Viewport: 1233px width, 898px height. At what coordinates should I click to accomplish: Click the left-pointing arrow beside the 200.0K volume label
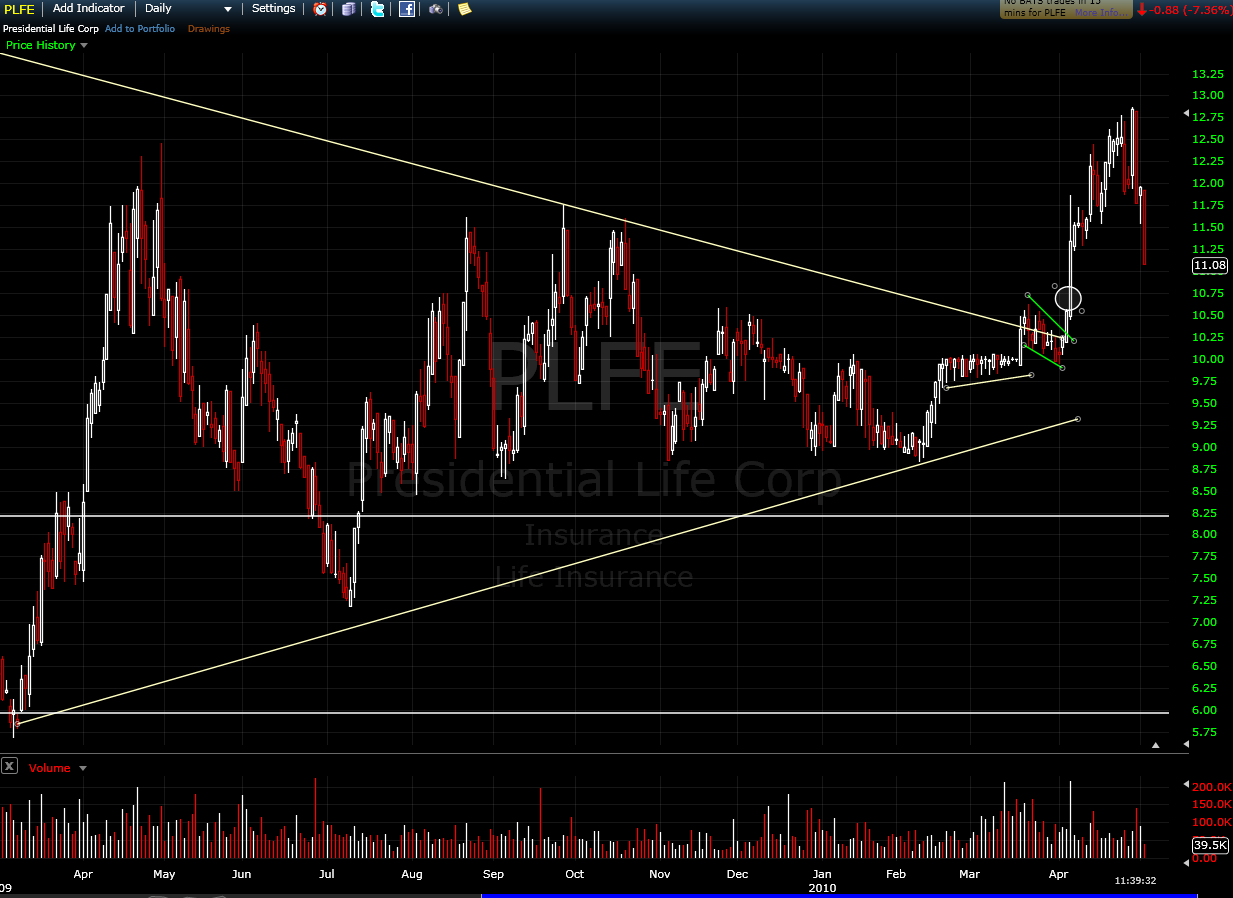click(x=1187, y=785)
